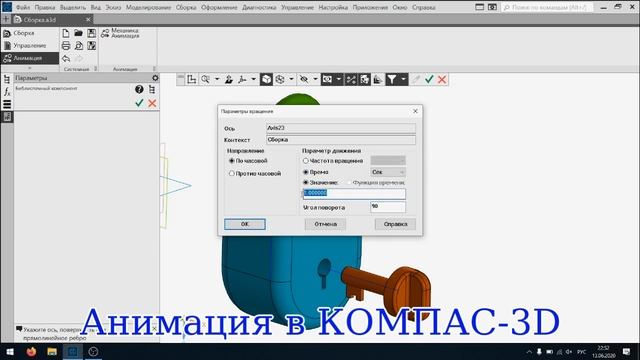Open Сек time units dropdown
640x360 pixels.
point(388,172)
